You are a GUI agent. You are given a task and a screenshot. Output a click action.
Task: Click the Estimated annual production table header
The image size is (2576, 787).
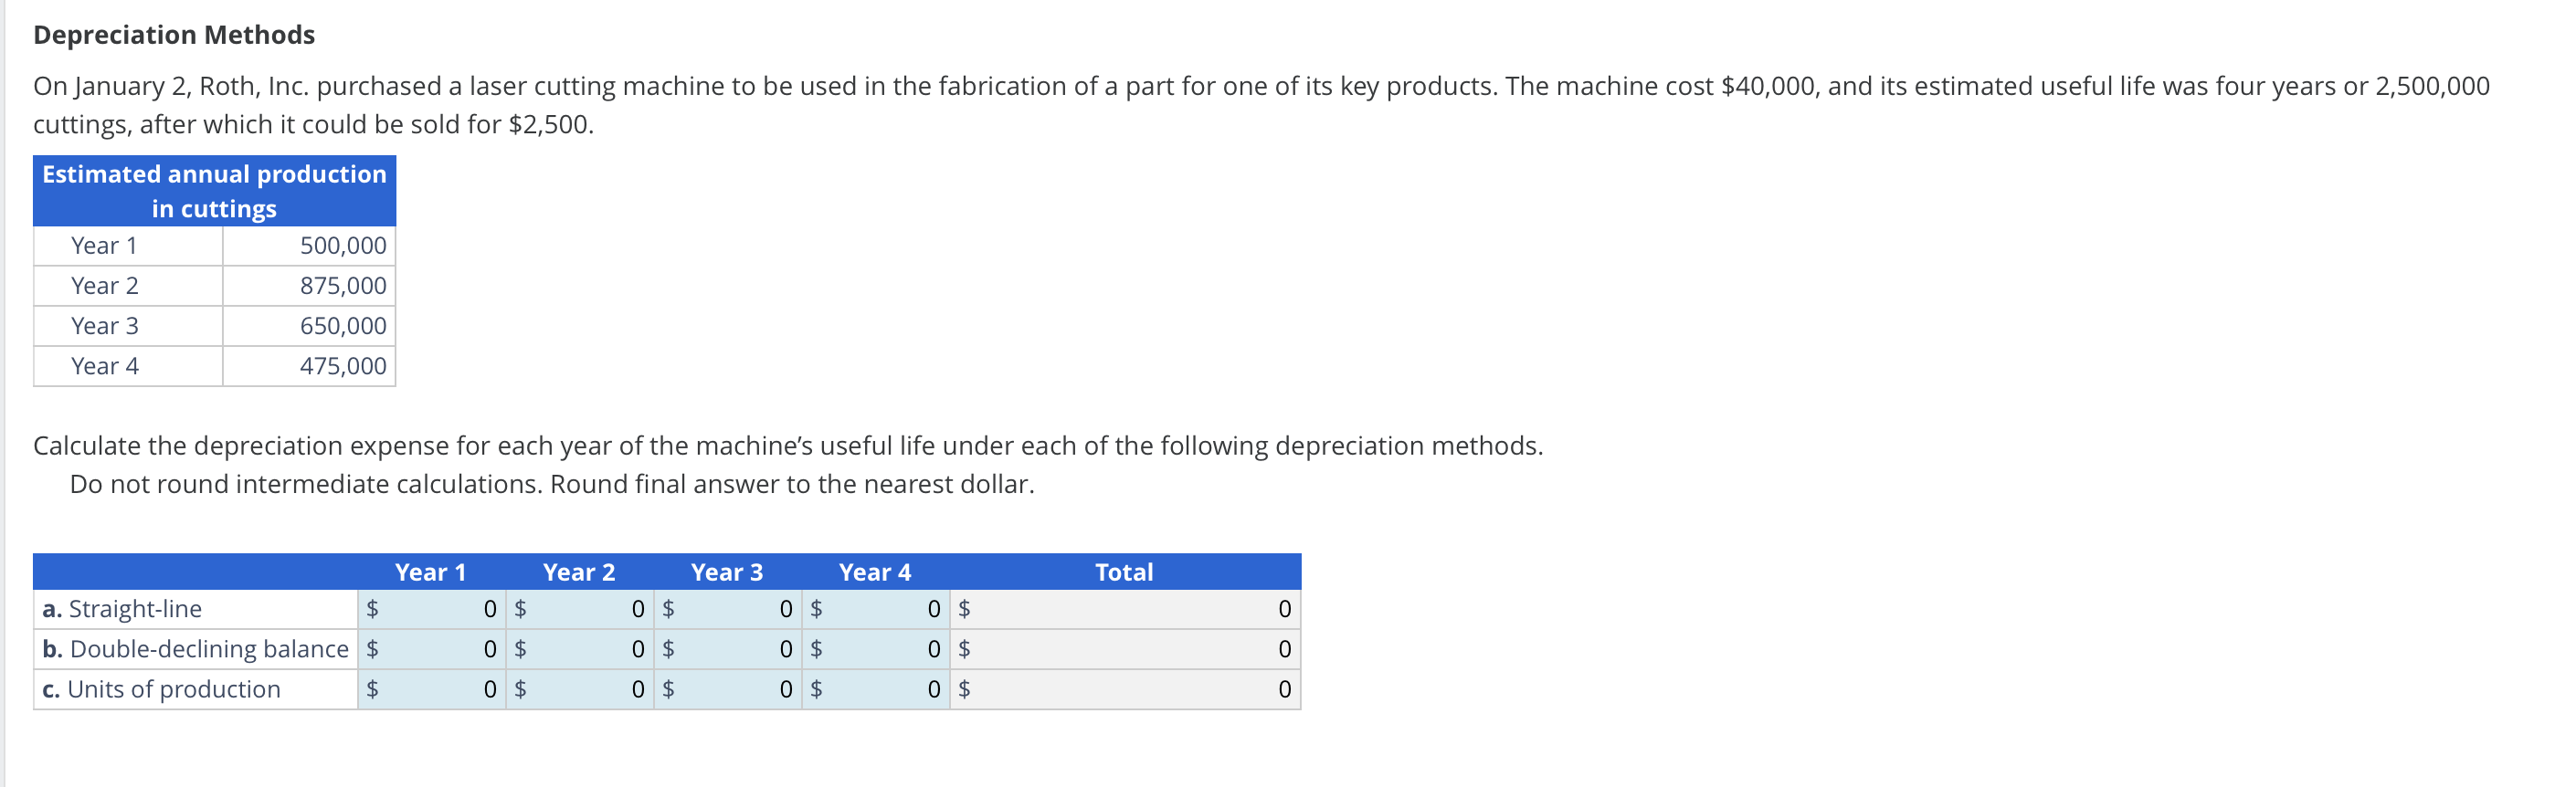(213, 190)
